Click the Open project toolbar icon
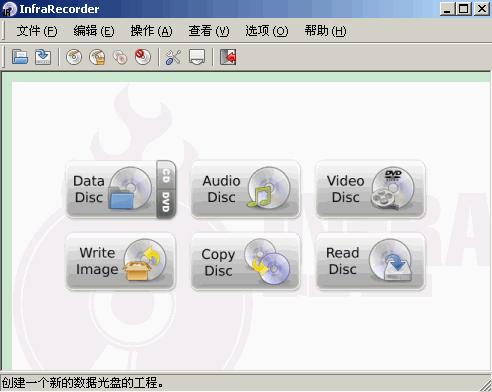 pyautogui.click(x=20, y=57)
